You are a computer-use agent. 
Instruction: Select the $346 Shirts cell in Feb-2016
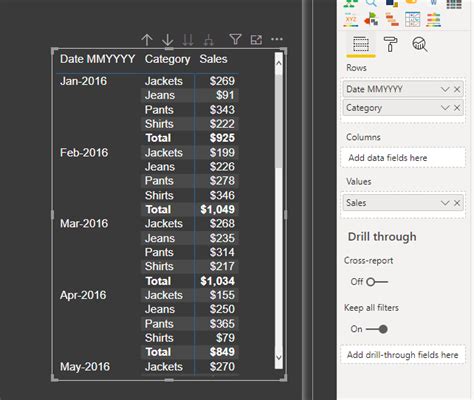tap(222, 195)
